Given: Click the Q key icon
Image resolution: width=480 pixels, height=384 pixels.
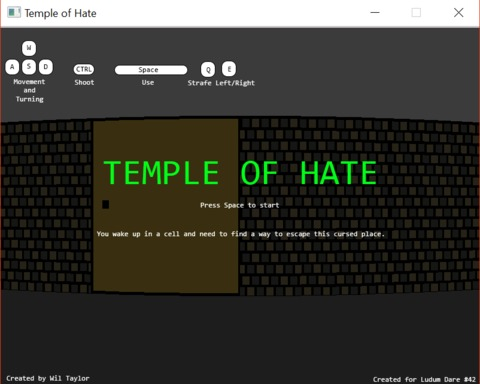Looking at the screenshot, I should 208,69.
